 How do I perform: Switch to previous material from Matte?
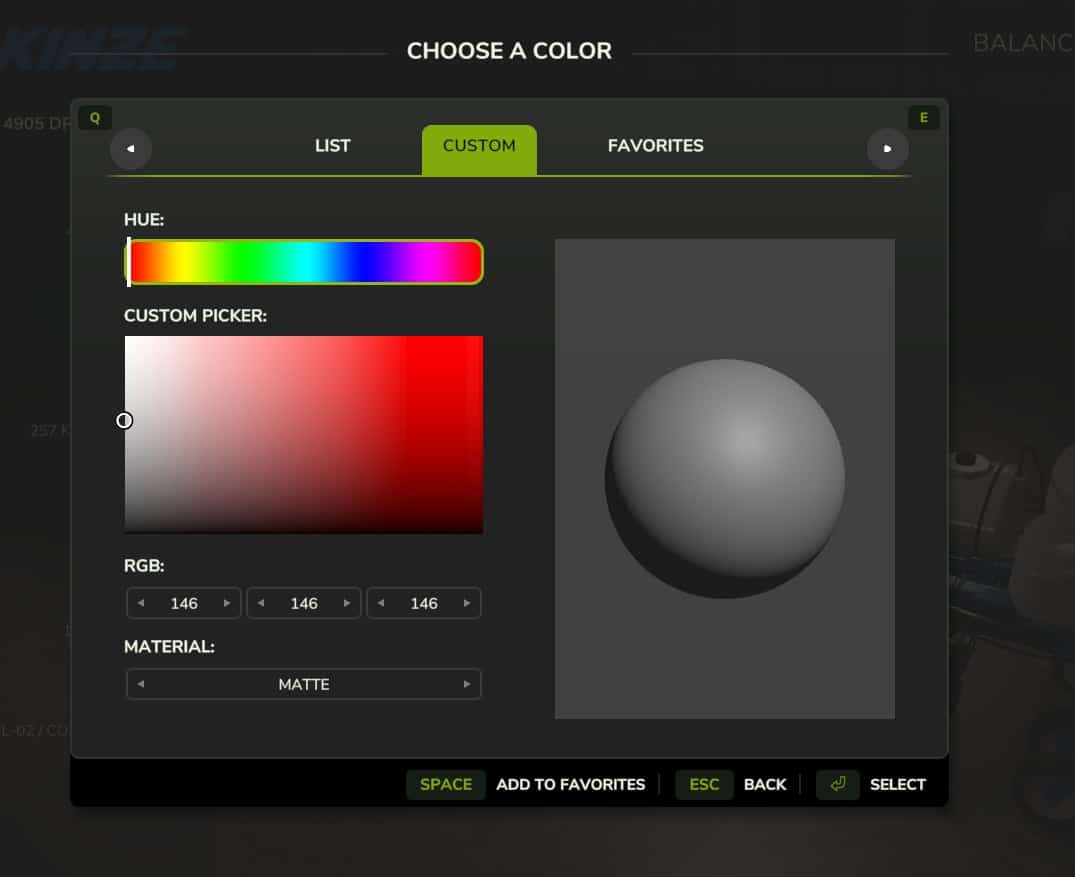(x=141, y=684)
